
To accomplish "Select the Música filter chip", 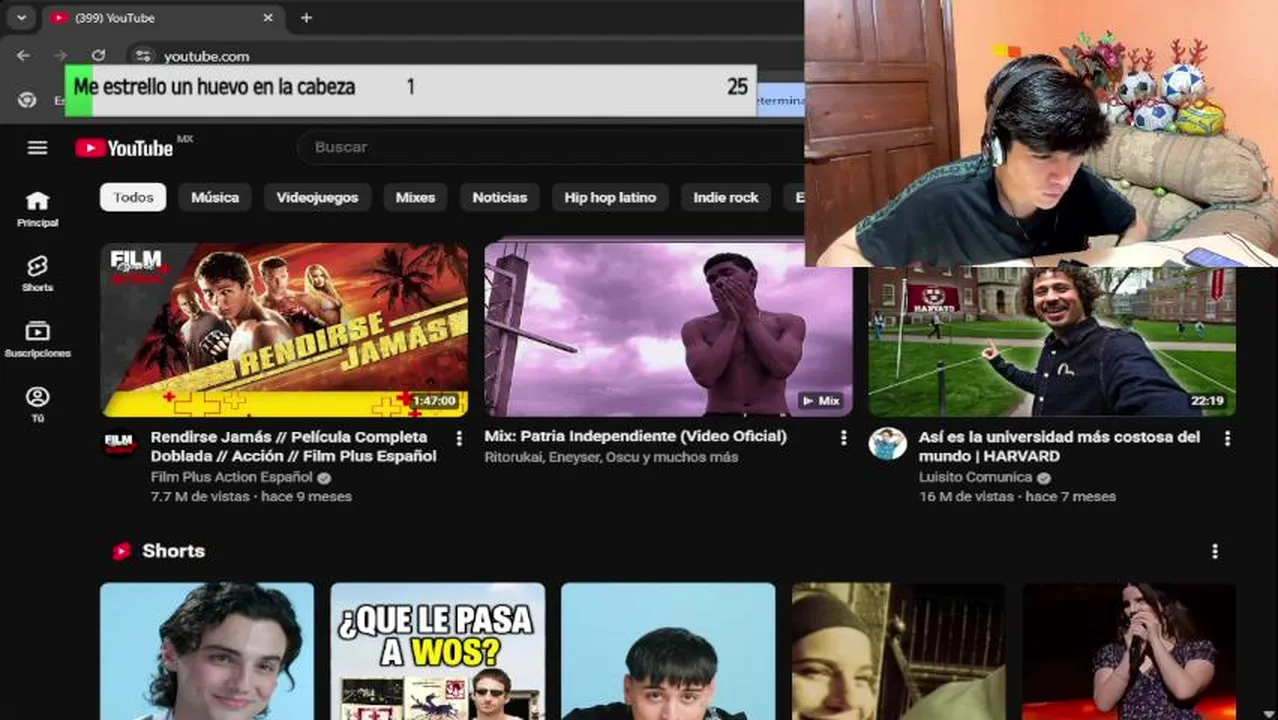I will tap(215, 197).
